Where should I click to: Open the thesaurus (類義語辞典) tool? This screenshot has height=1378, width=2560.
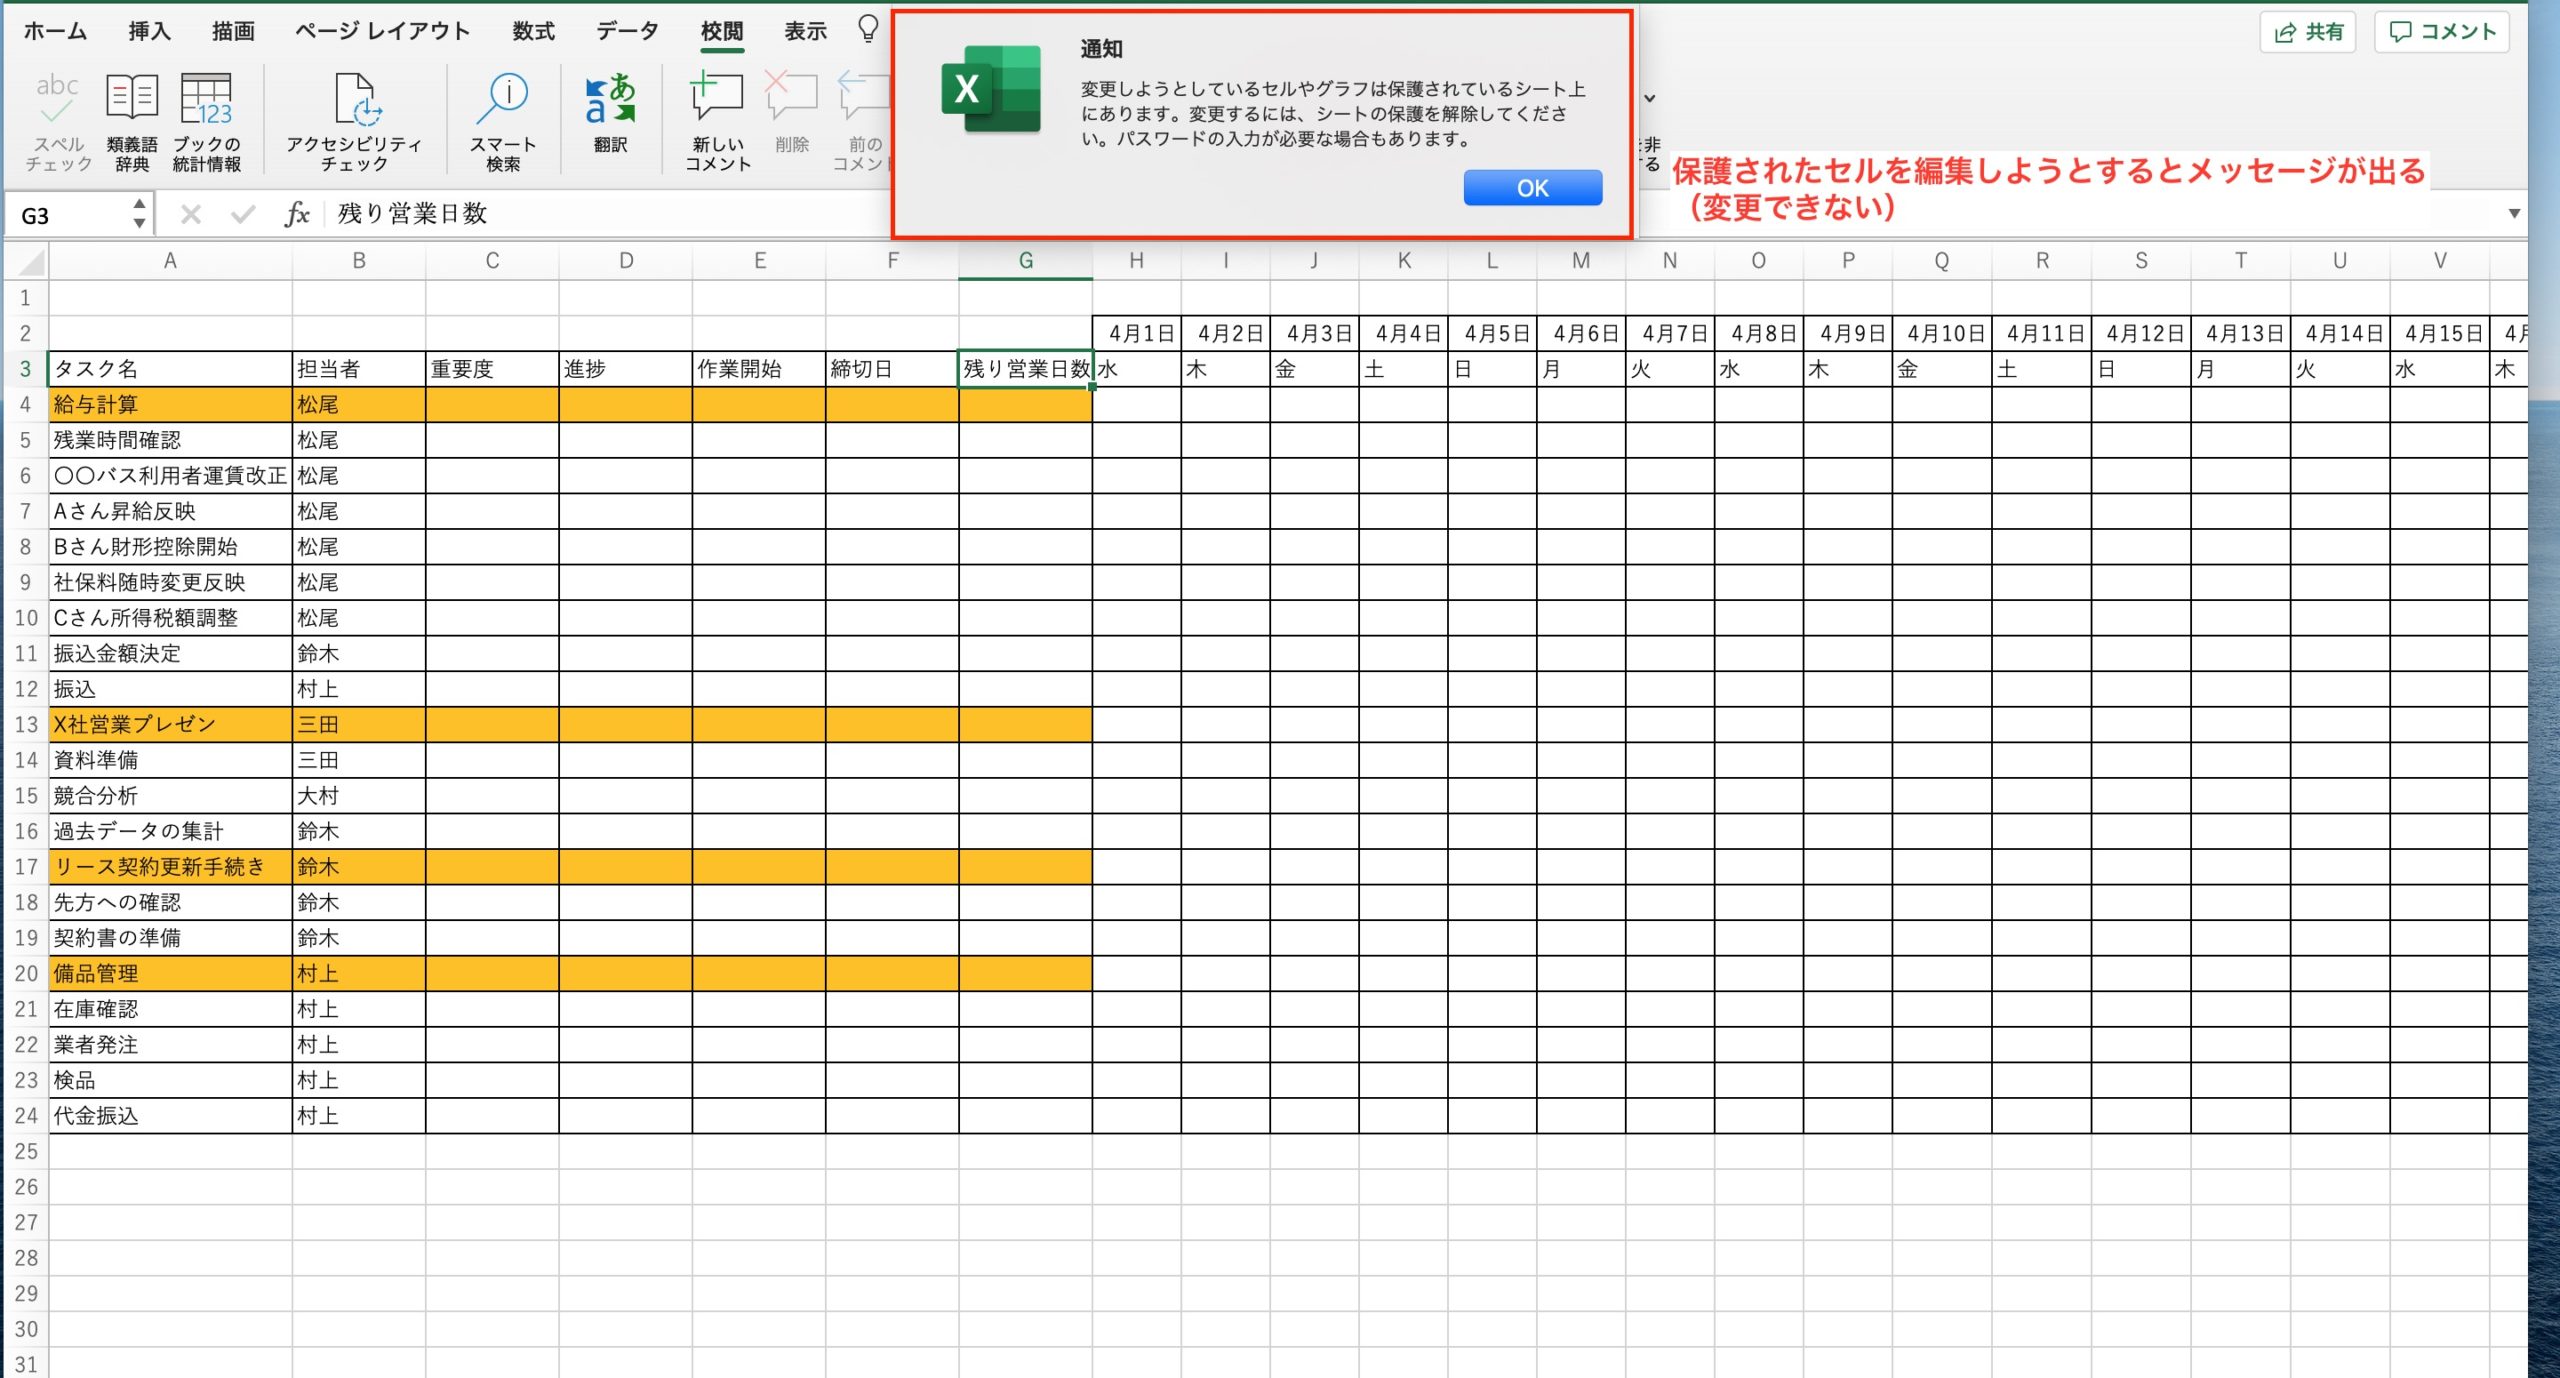tap(132, 122)
